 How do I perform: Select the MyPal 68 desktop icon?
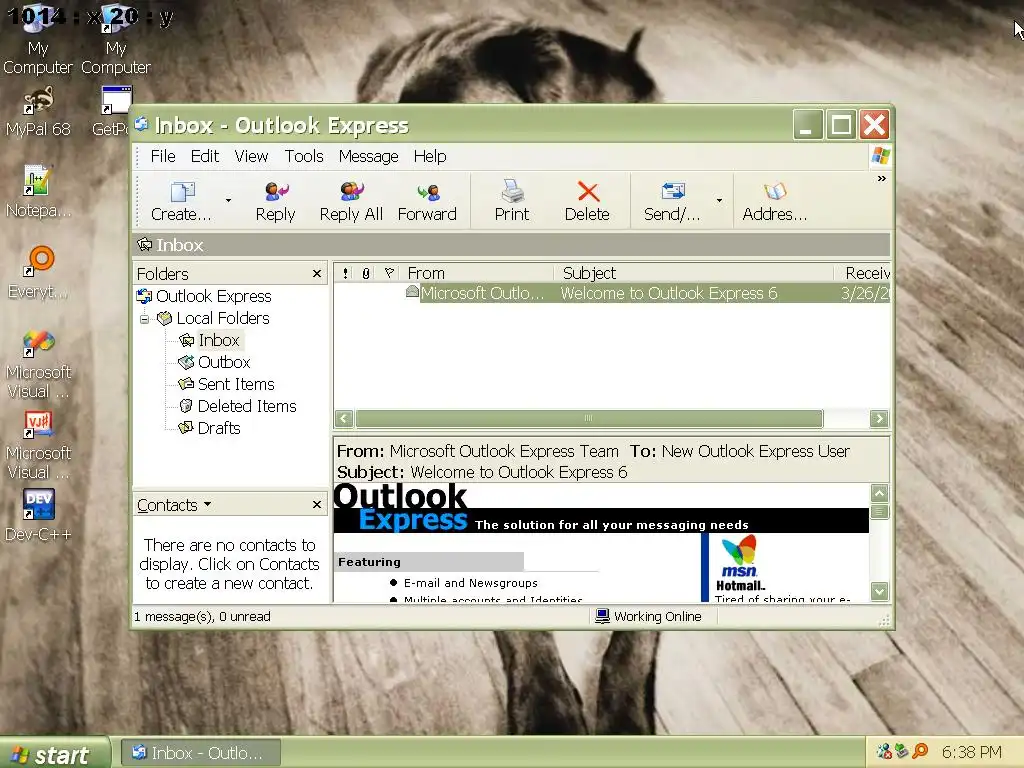pyautogui.click(x=38, y=112)
